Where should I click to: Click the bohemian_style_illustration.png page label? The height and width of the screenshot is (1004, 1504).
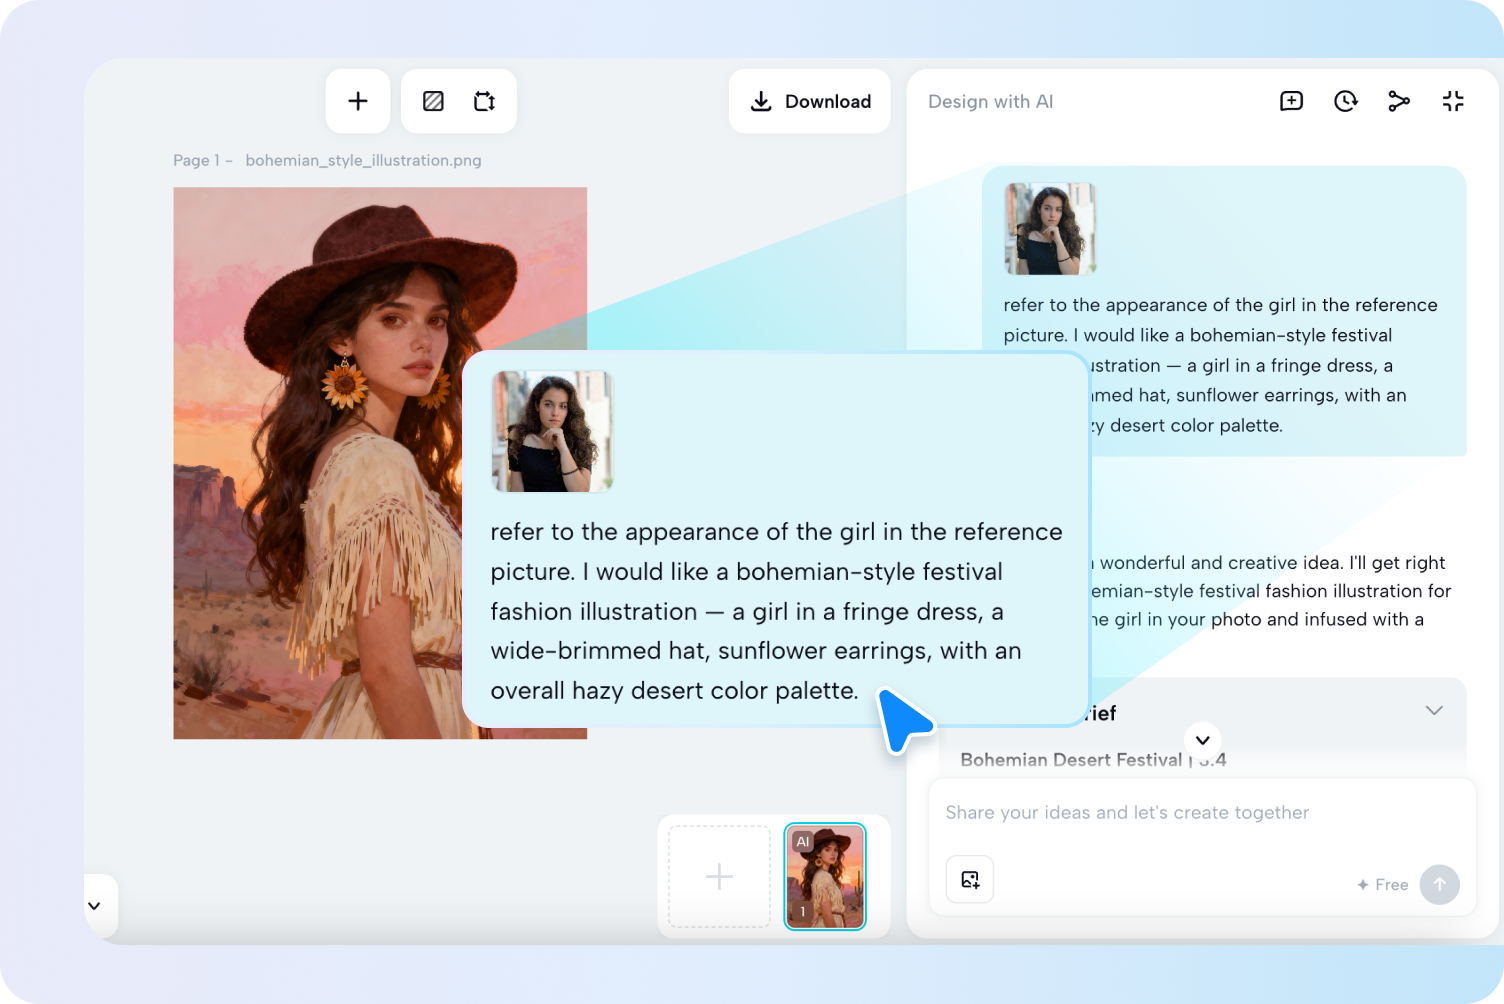click(x=363, y=160)
